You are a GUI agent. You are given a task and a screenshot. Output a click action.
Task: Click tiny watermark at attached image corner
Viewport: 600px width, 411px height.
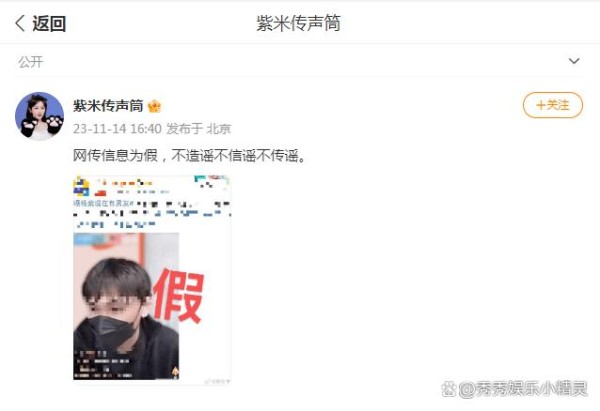pos(218,381)
